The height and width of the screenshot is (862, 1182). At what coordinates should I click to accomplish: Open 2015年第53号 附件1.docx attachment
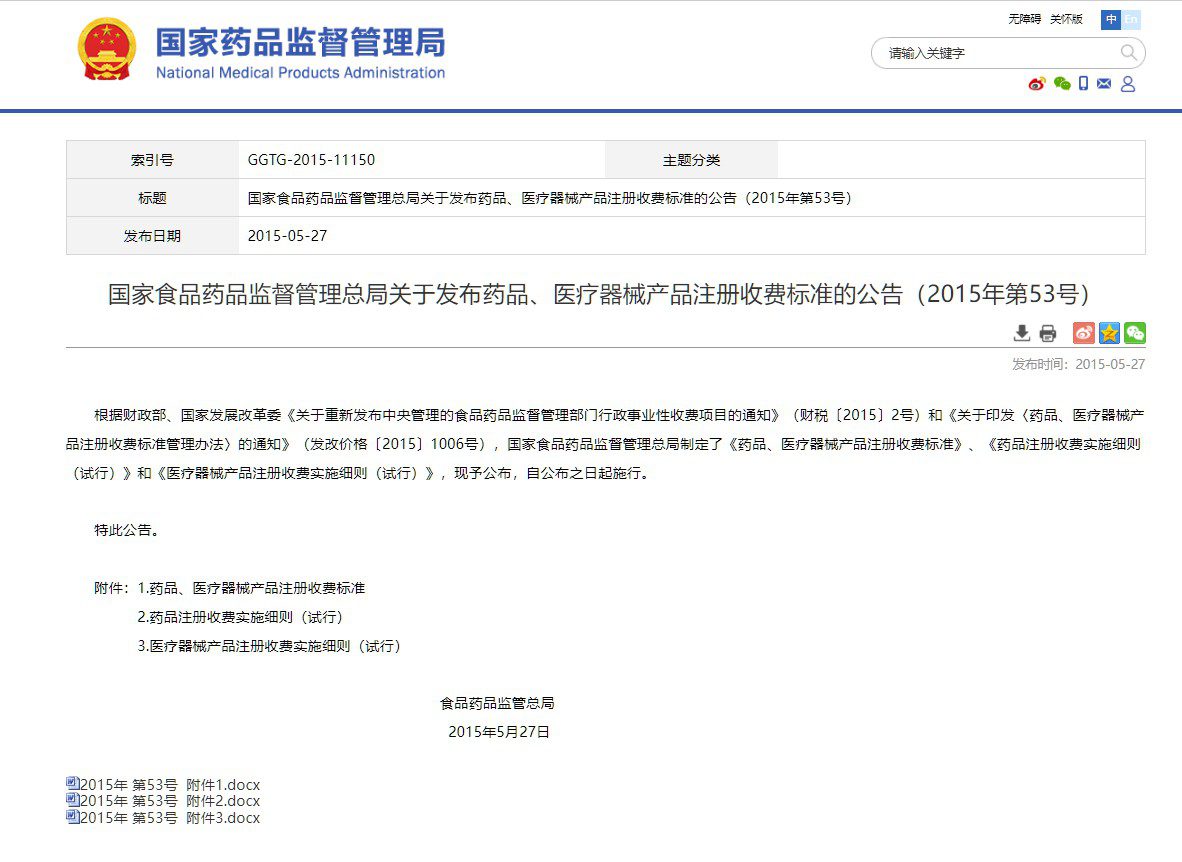[x=170, y=784]
